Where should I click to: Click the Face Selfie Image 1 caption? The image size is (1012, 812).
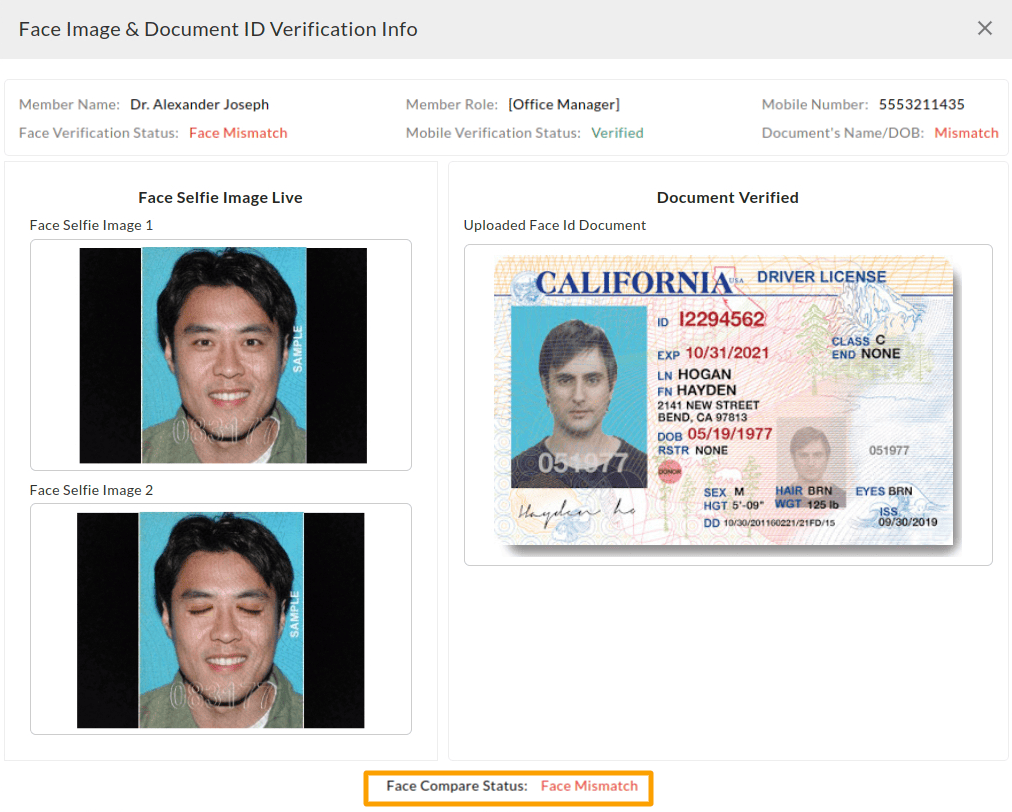coord(93,224)
